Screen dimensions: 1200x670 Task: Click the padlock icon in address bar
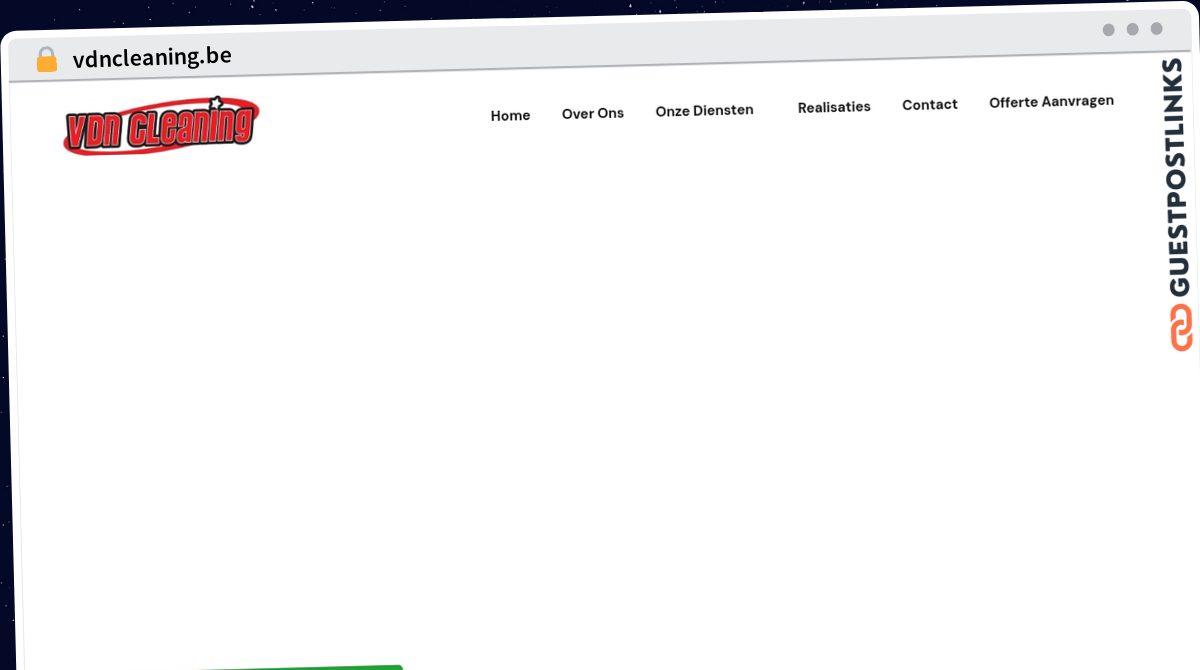tap(46, 60)
